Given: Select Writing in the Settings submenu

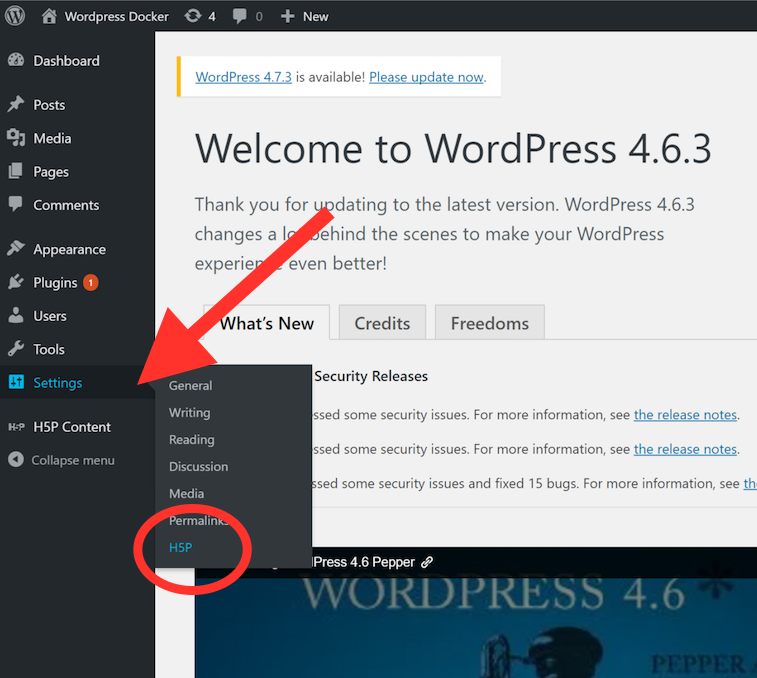Looking at the screenshot, I should click(x=189, y=413).
